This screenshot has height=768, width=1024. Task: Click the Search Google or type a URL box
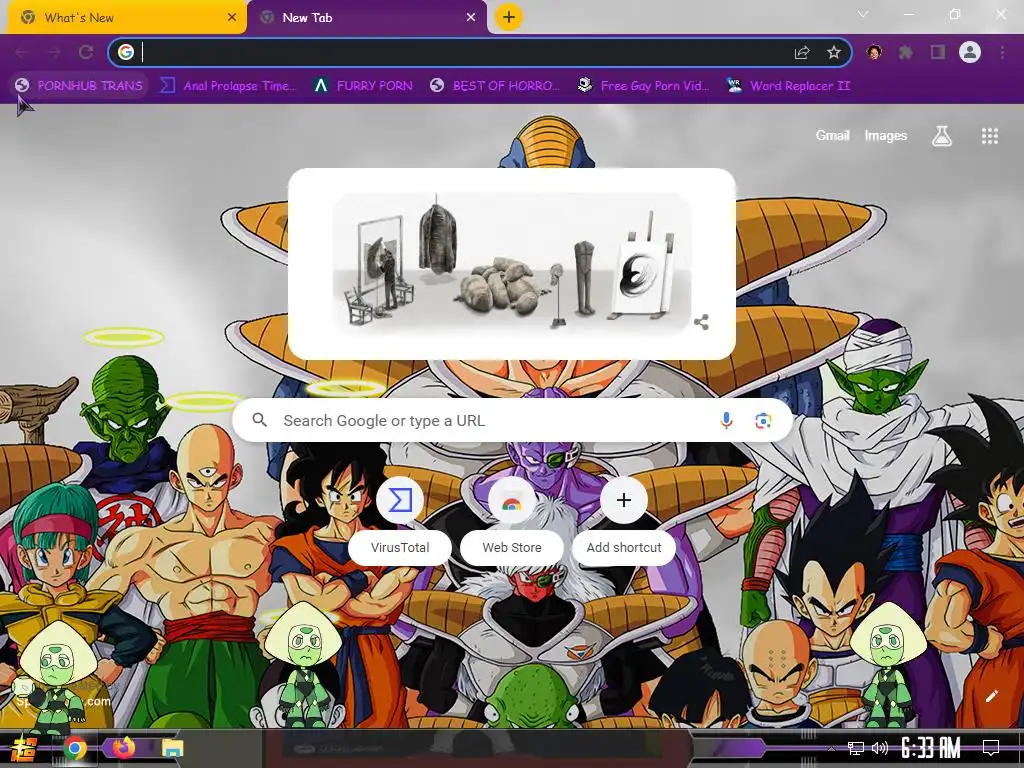[x=512, y=421]
